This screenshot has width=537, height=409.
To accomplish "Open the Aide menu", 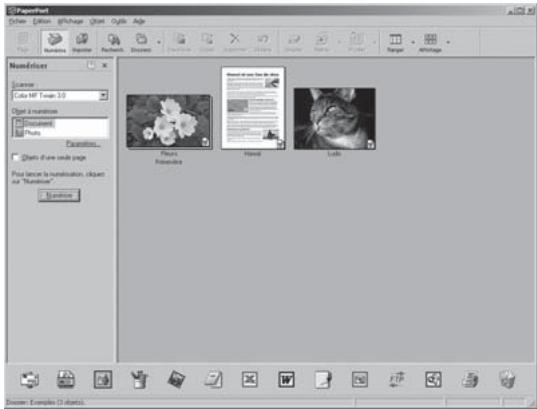I will click(139, 21).
